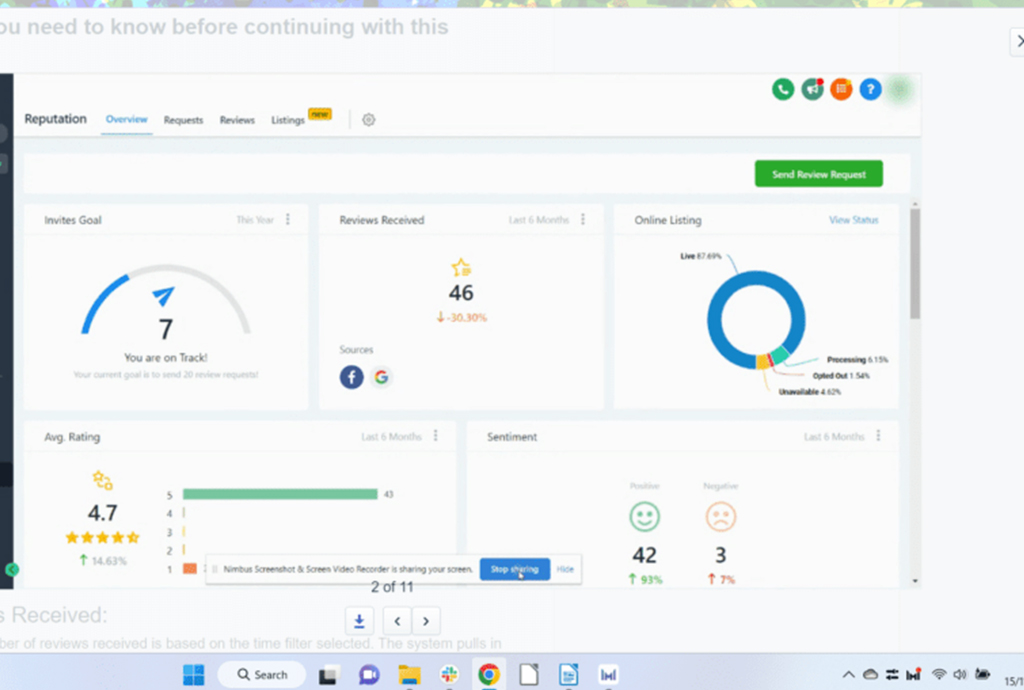The height and width of the screenshot is (690, 1024).
Task: Click the orange notifications icon
Action: (x=842, y=89)
